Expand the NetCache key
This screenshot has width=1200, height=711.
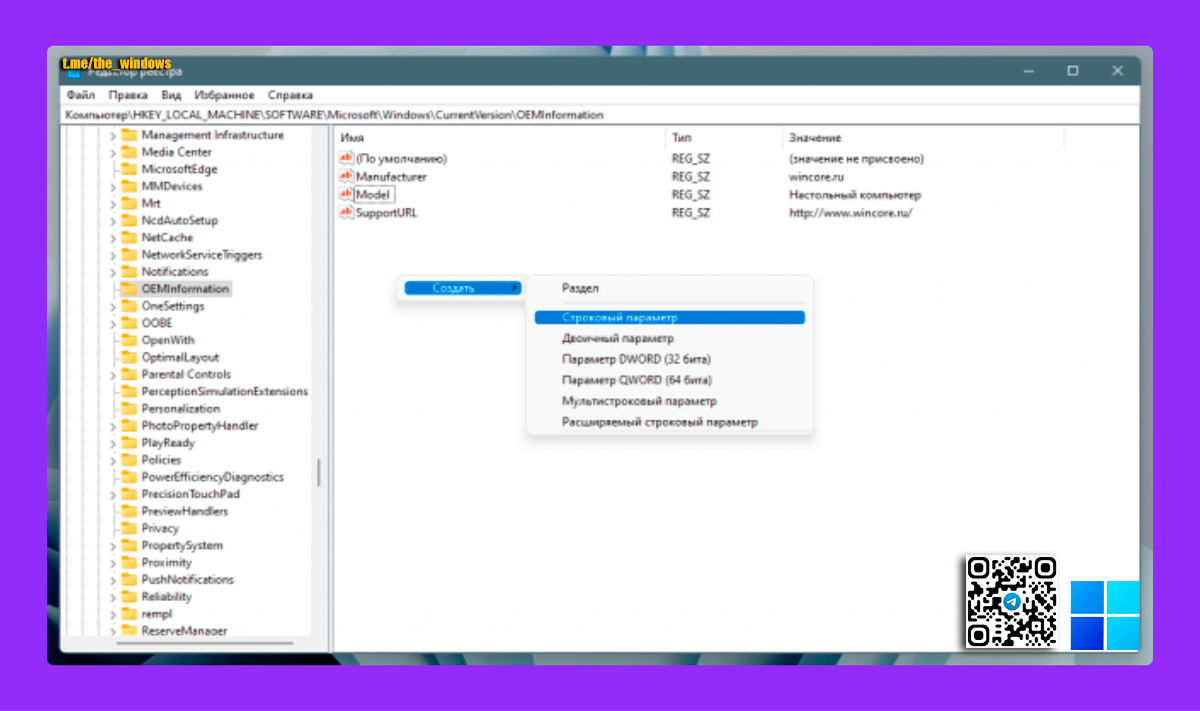coord(113,238)
